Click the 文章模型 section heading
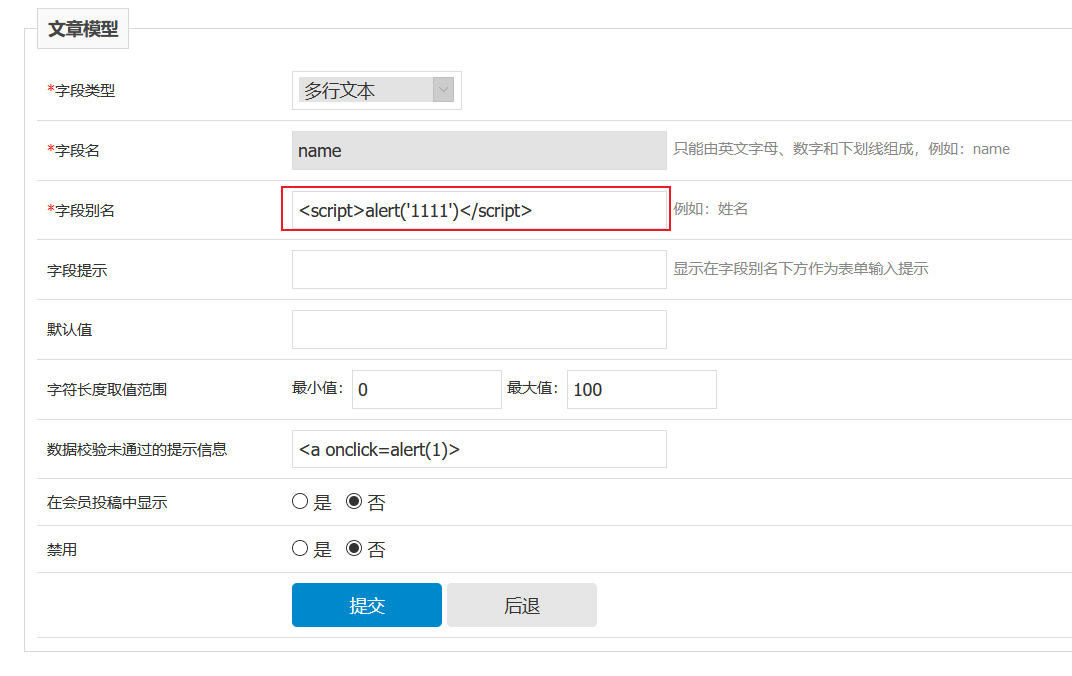Viewport: 1072px width, 676px height. pos(83,29)
